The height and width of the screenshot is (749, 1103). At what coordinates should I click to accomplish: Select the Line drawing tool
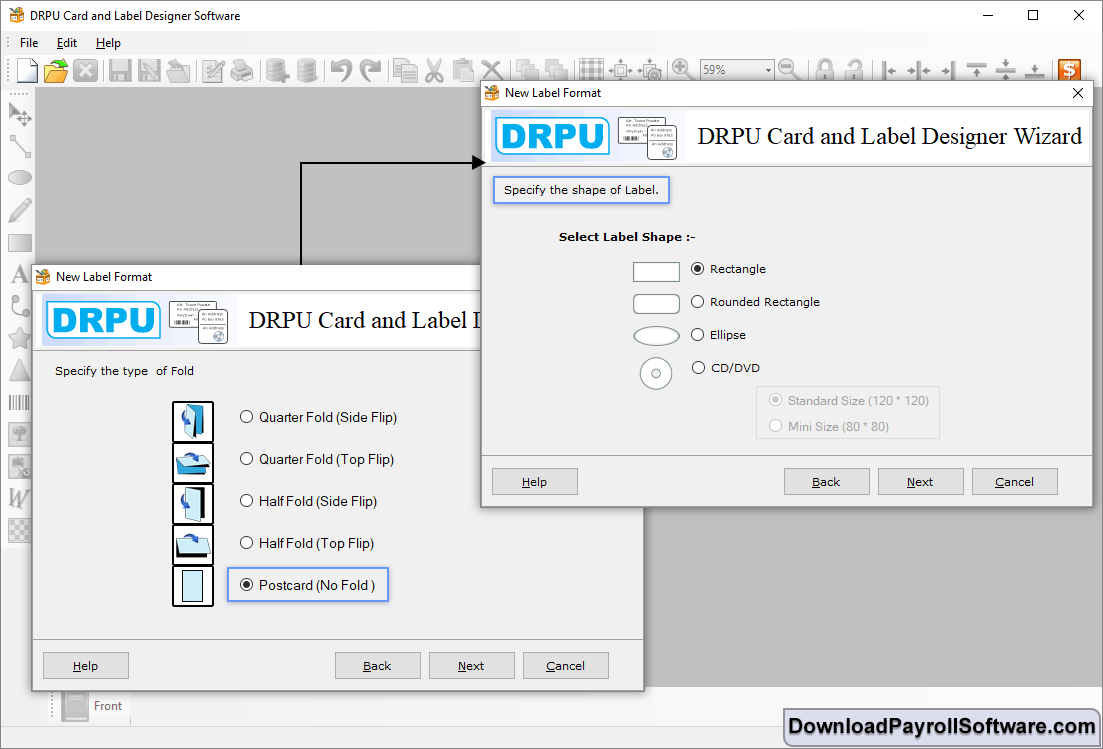pos(20,146)
